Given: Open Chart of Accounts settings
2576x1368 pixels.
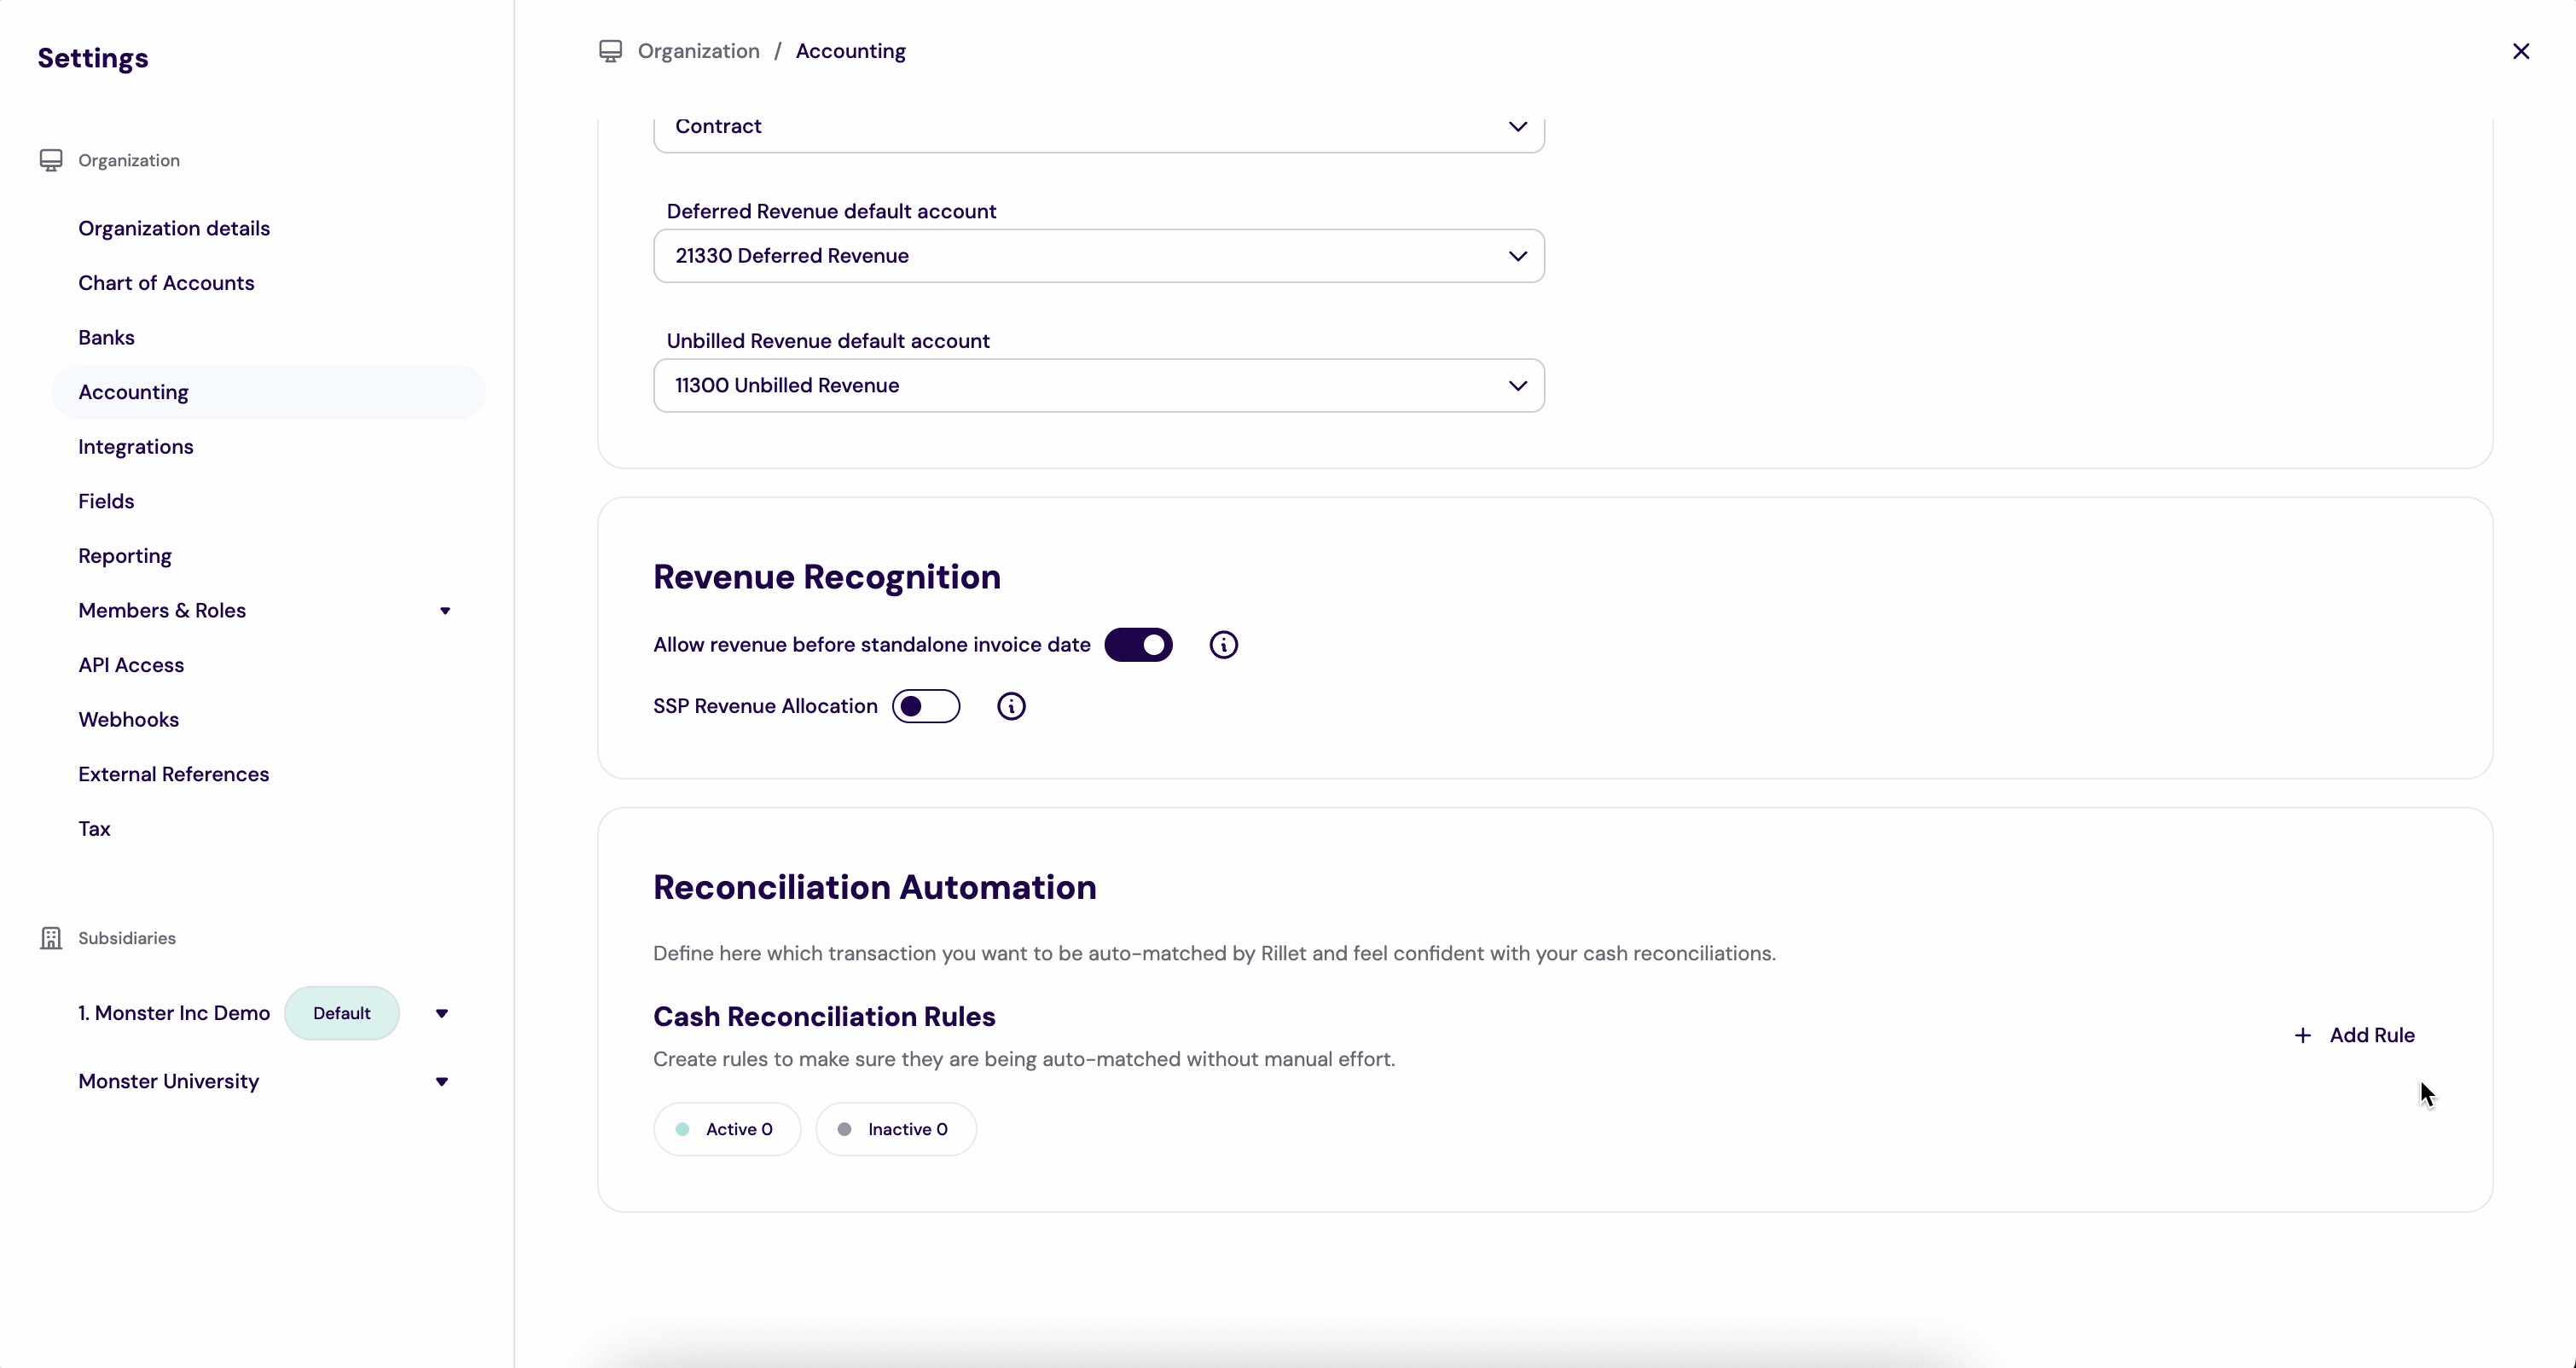Looking at the screenshot, I should pyautogui.click(x=166, y=283).
